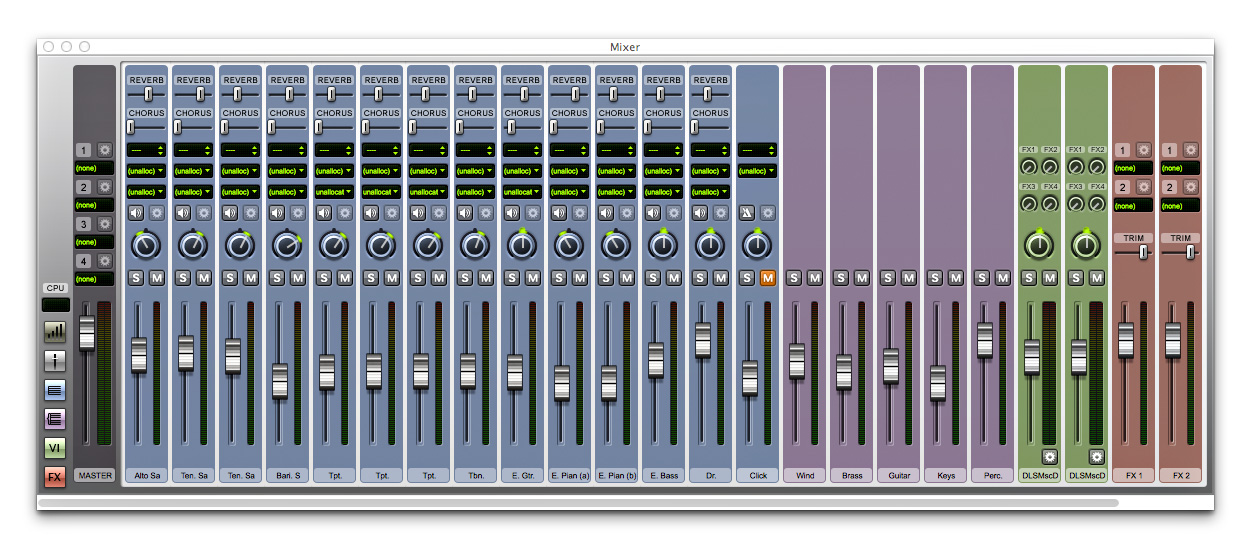The image size is (1250, 550).
Task: Open the '---' selector on Tbn. strip
Action: [x=475, y=150]
